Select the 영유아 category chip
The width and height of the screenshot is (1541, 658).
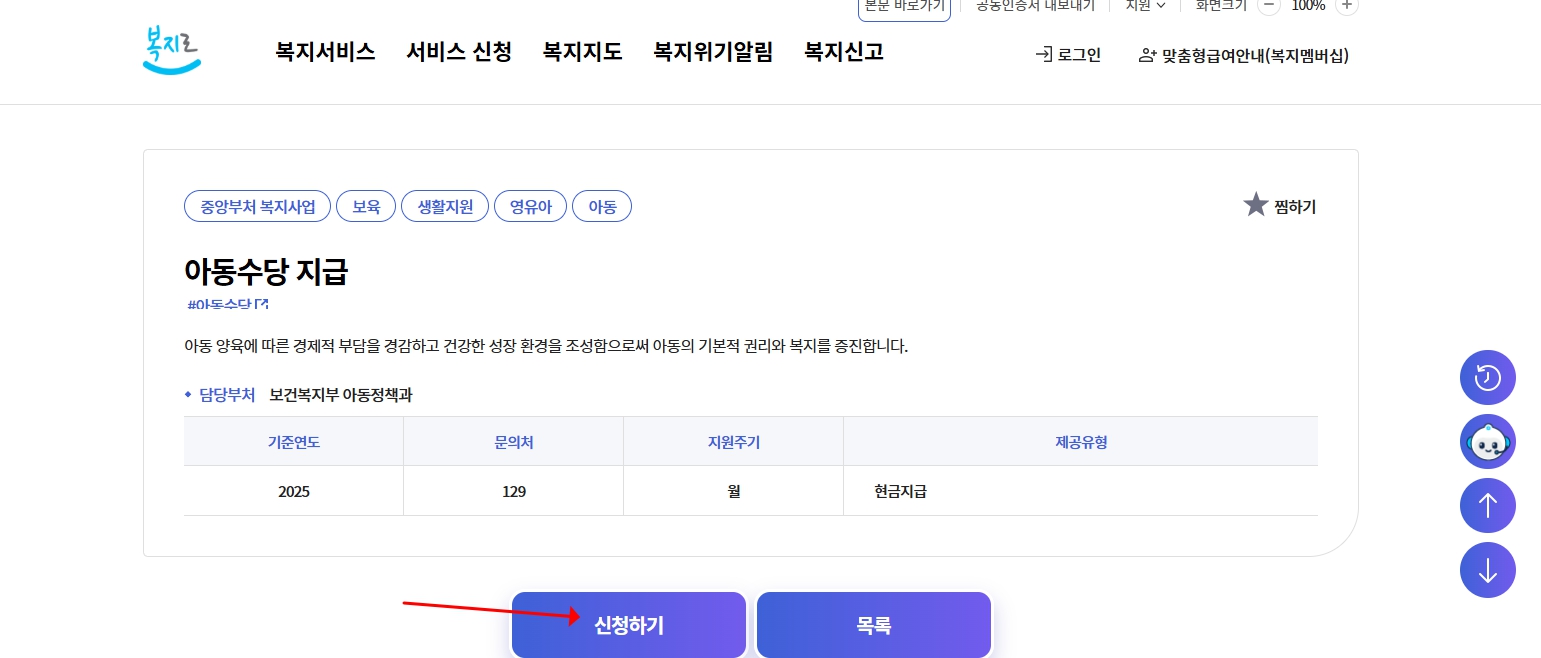coord(530,206)
